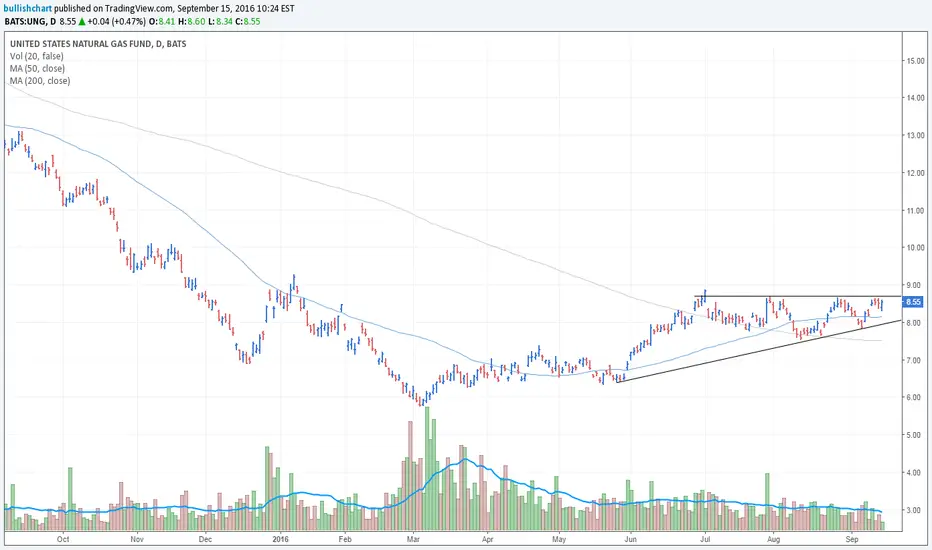Image resolution: width=932 pixels, height=550 pixels.
Task: Click the Apr label on time axis
Action: point(488,539)
